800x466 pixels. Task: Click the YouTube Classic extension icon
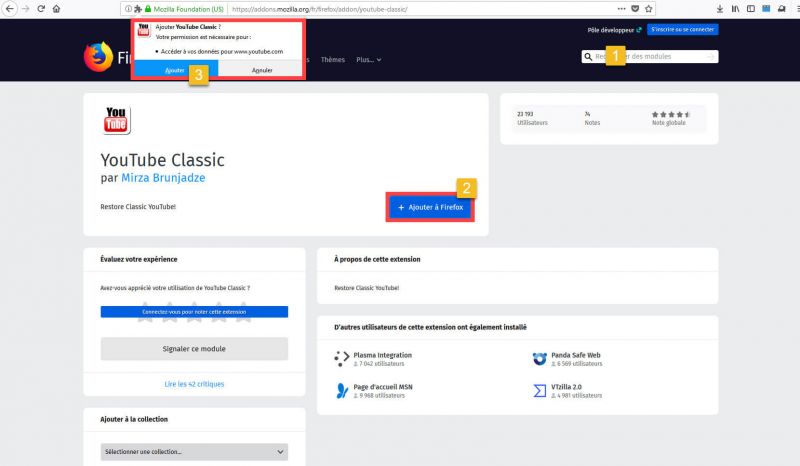tap(116, 119)
